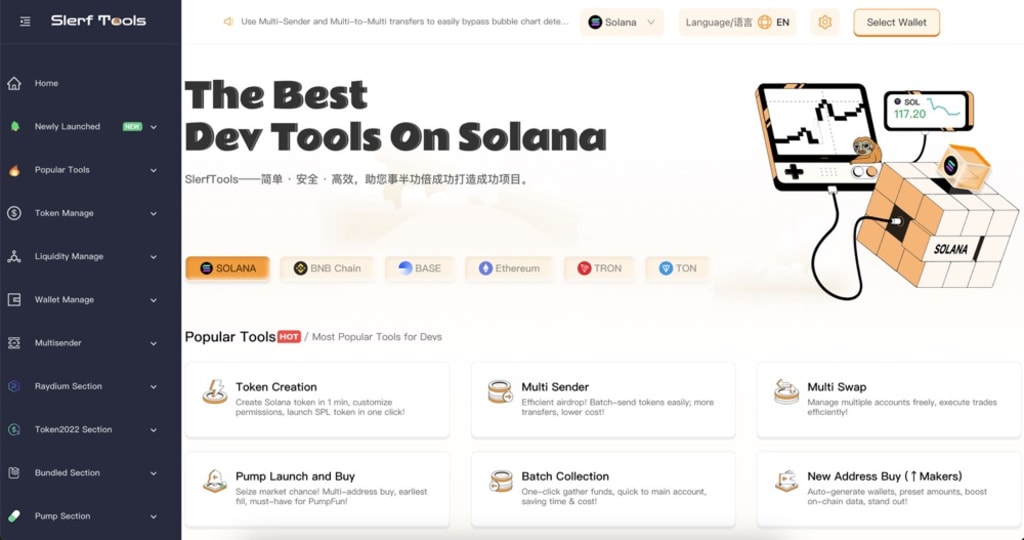This screenshot has width=1024, height=540.
Task: Click the Wallet Manage wallet icon
Action: 14,300
